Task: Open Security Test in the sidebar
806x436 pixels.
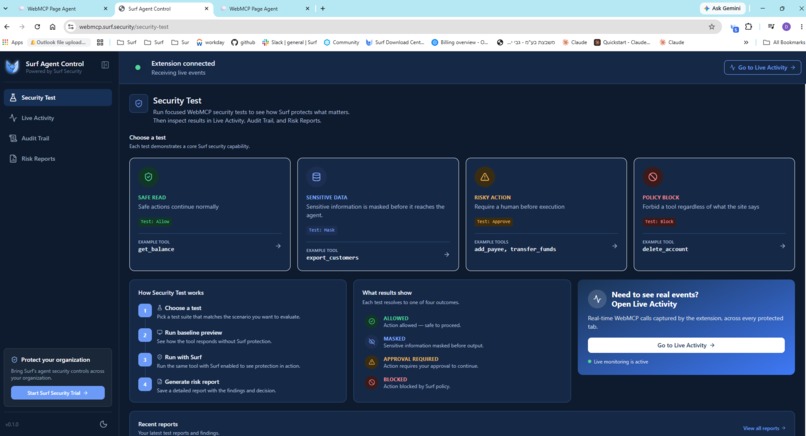Action: [58, 98]
